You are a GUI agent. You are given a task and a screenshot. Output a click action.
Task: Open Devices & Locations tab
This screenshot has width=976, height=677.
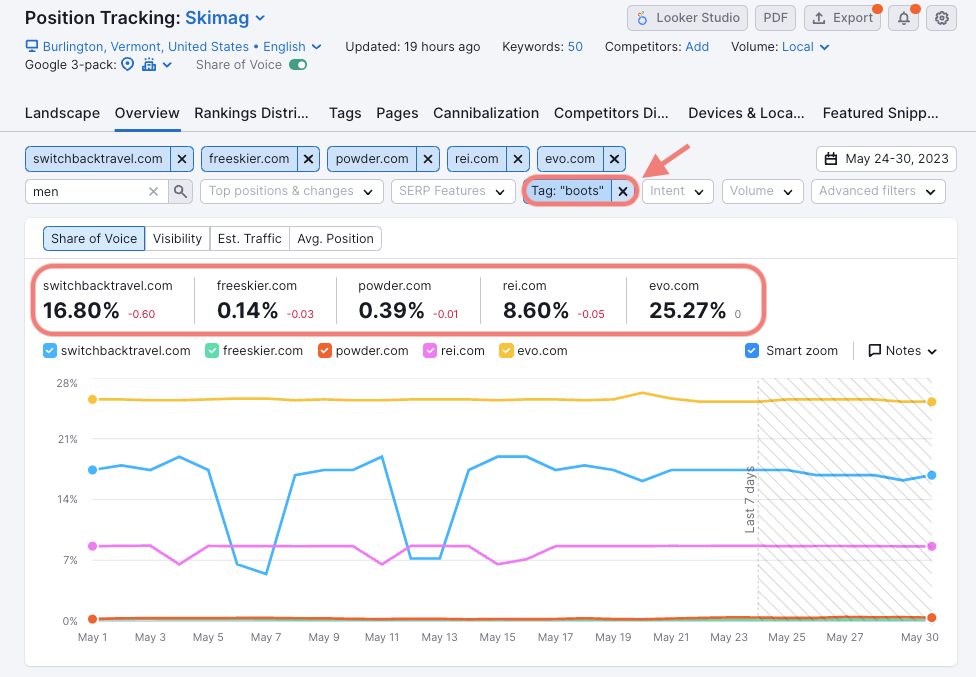pos(746,113)
